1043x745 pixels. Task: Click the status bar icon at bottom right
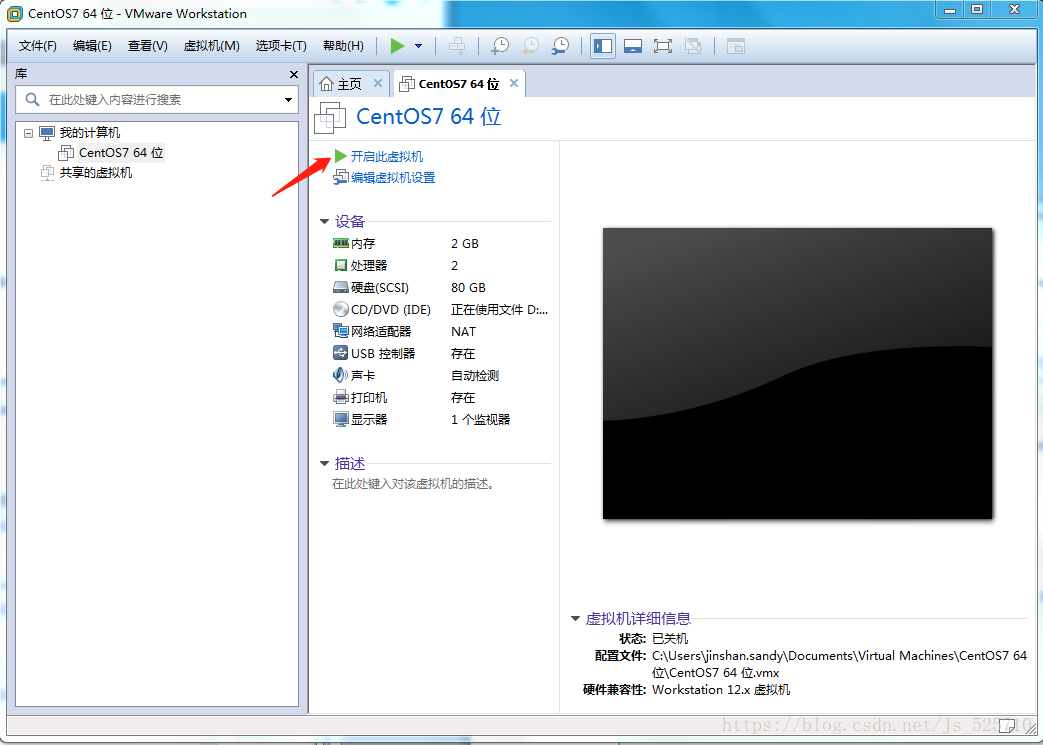click(1008, 724)
